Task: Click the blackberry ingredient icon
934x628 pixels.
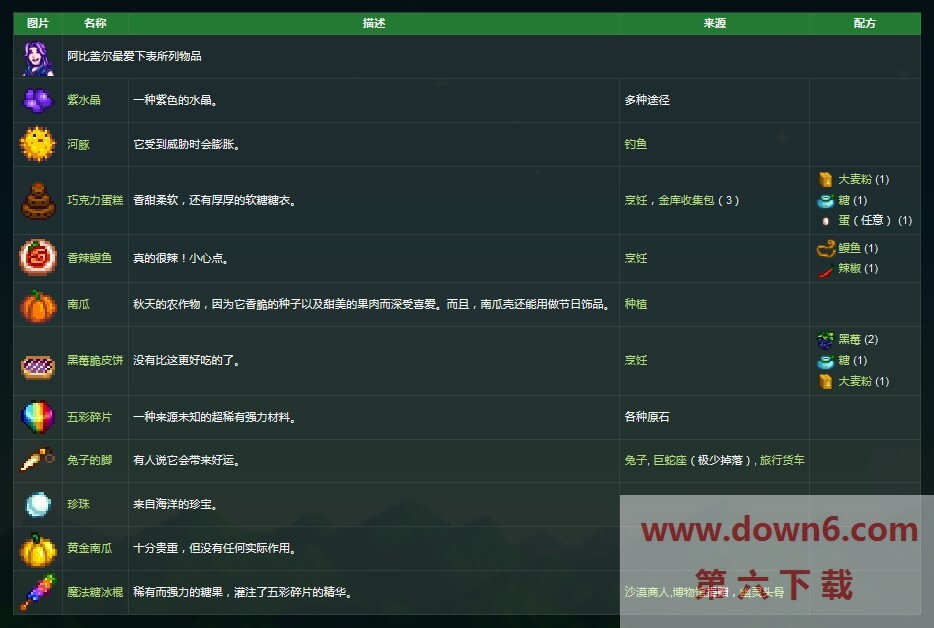Action: coord(826,340)
